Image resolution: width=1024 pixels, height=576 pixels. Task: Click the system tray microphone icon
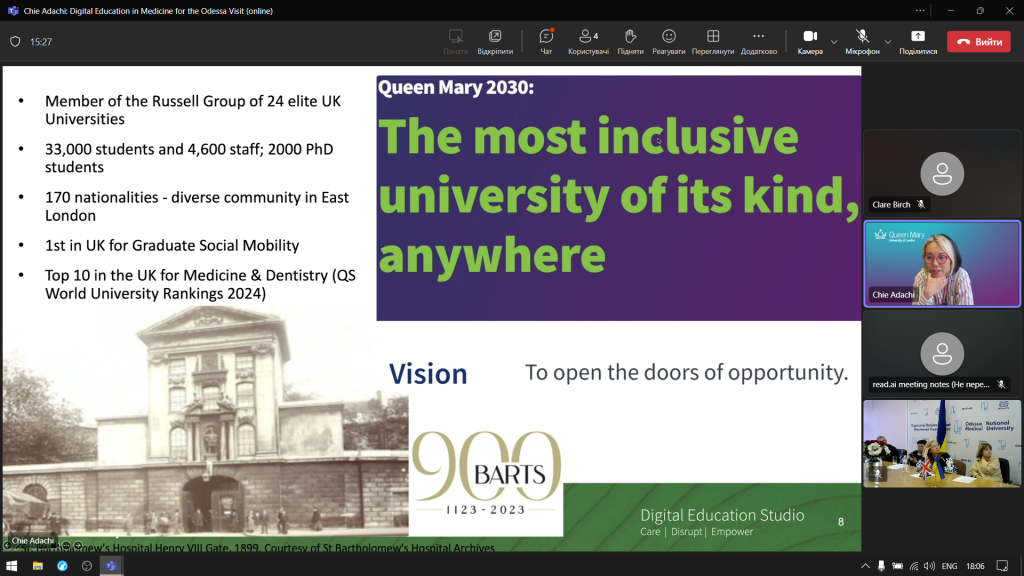click(x=882, y=566)
